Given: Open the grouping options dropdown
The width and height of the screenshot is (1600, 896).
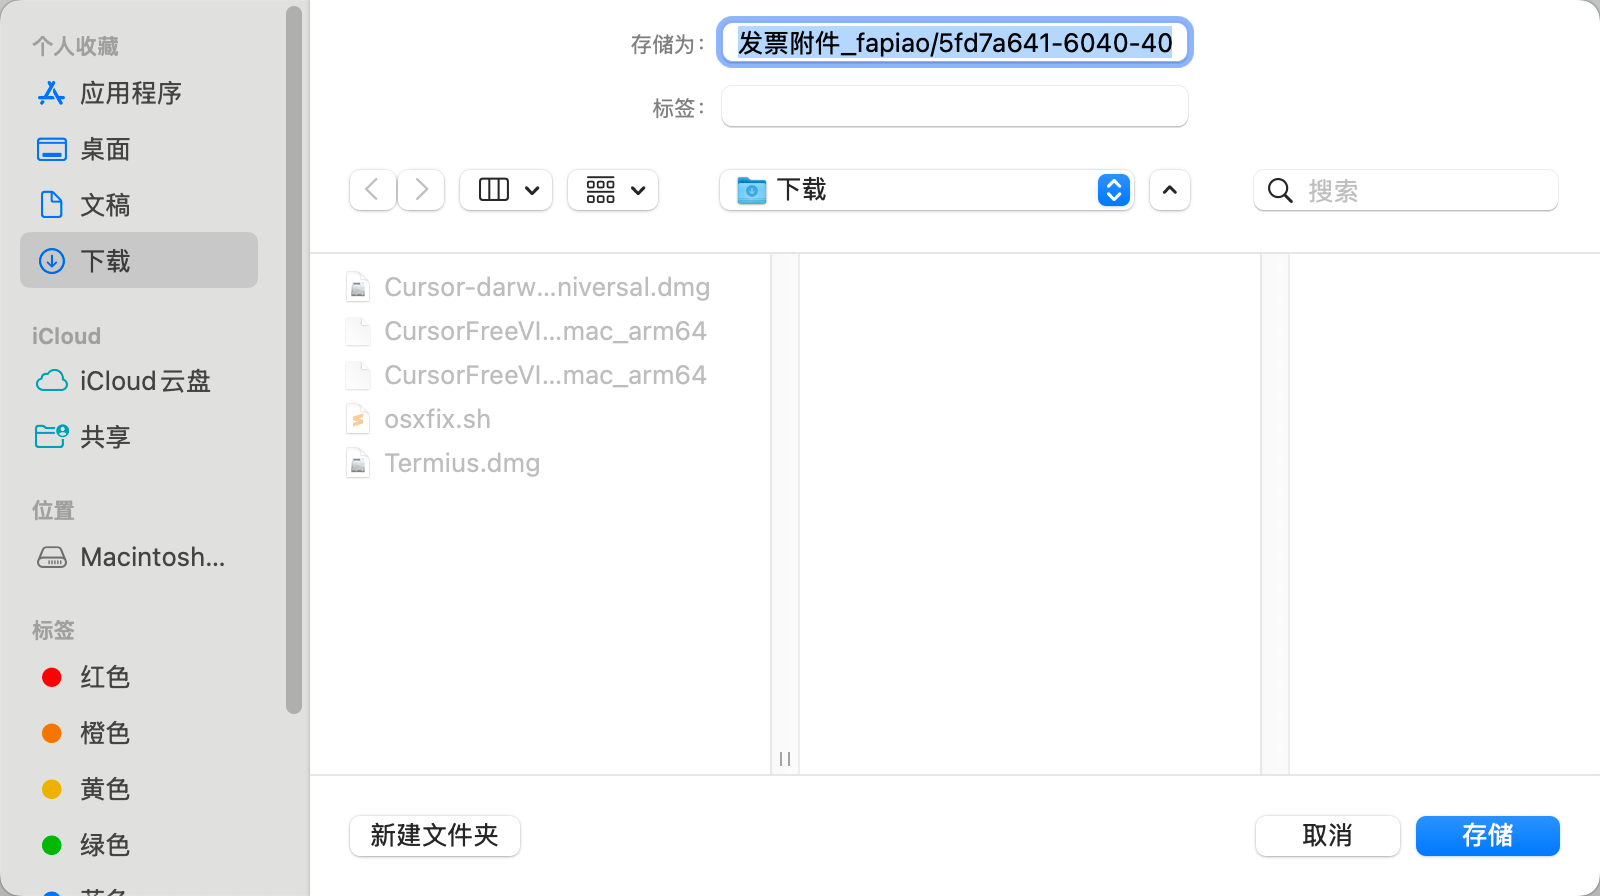Looking at the screenshot, I should click(613, 190).
